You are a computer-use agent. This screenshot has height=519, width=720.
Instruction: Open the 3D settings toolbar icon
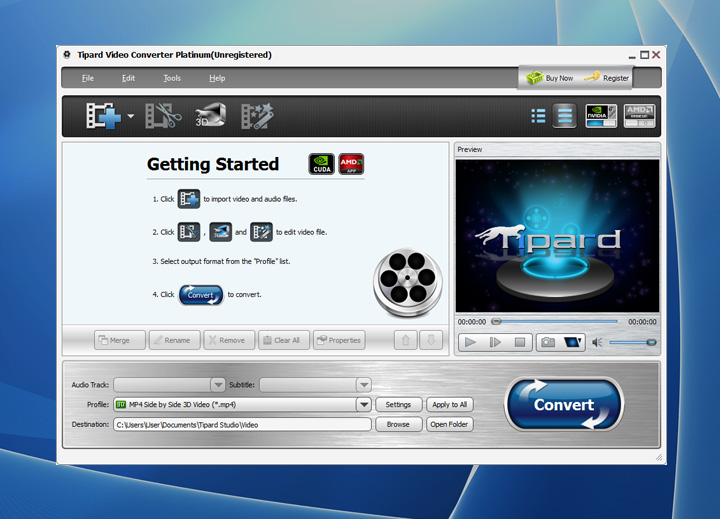coord(210,115)
